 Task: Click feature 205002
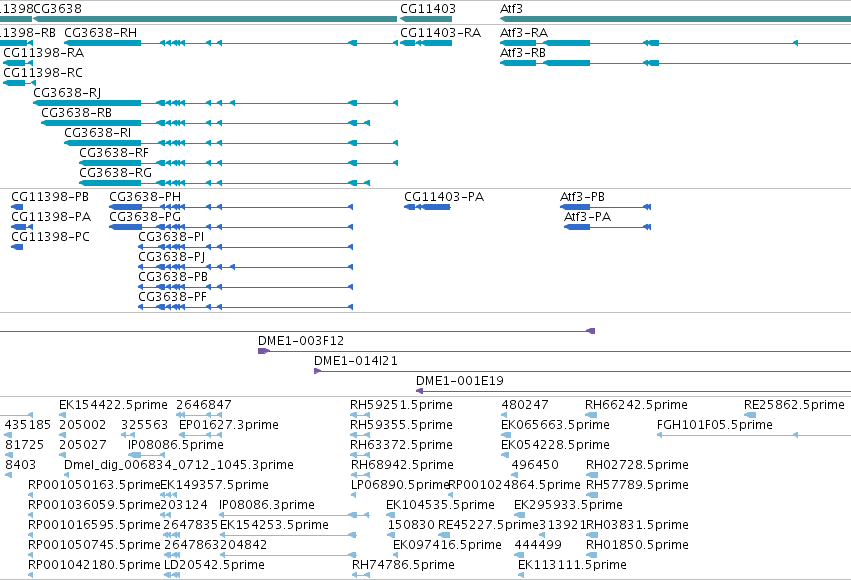tap(82, 425)
